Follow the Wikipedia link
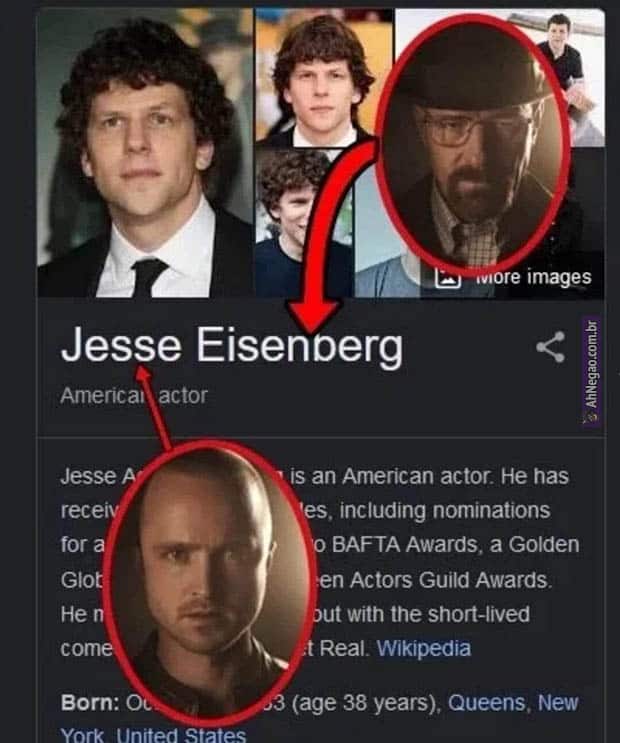This screenshot has width=620, height=743. coord(424,648)
